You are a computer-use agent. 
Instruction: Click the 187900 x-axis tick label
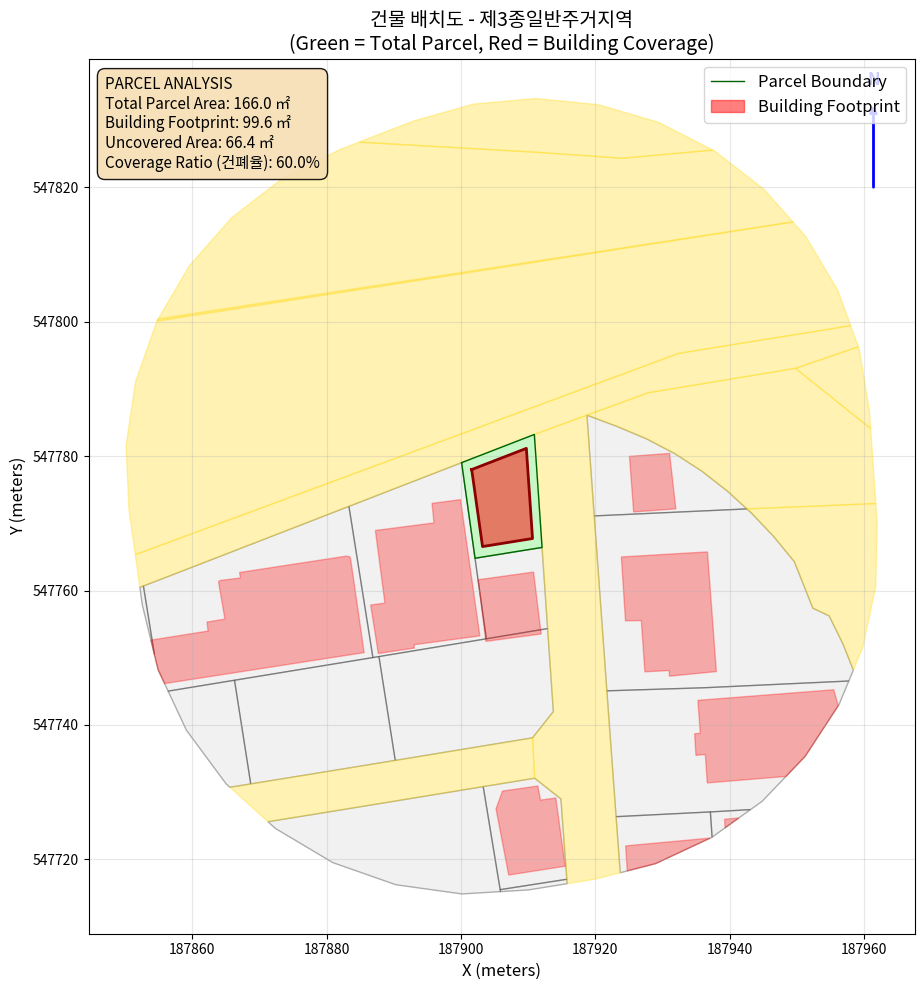pyautogui.click(x=461, y=946)
